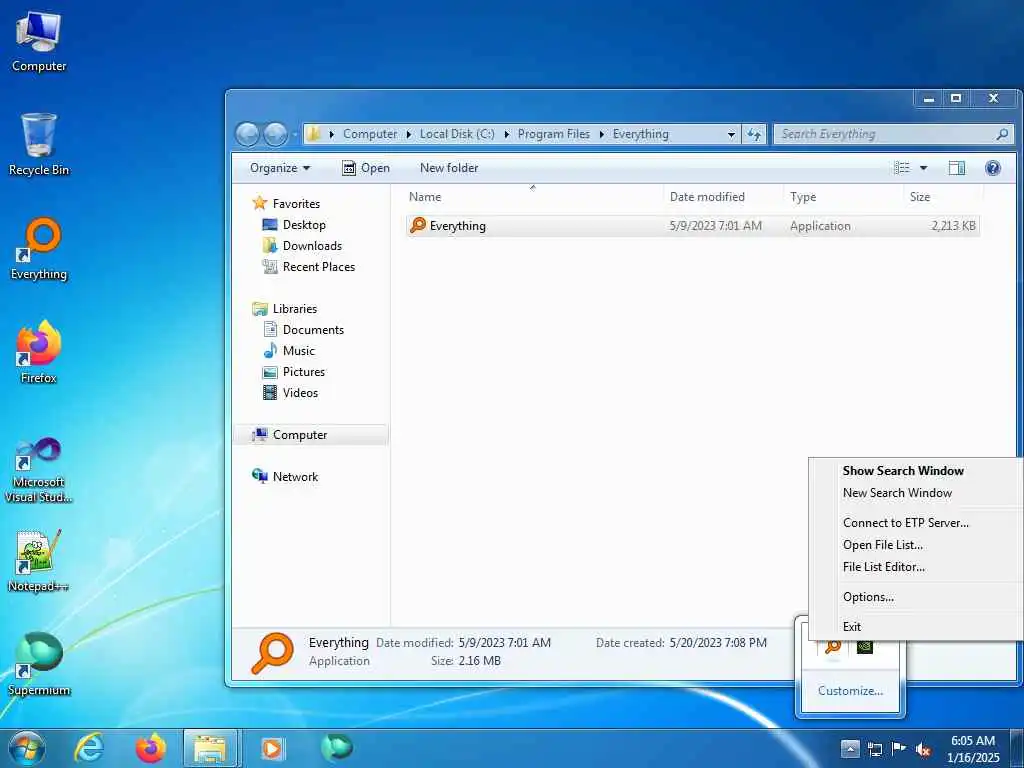Click the taskbar clock showing 6:05 AM
Screen dimensions: 1024x768
[x=972, y=748]
